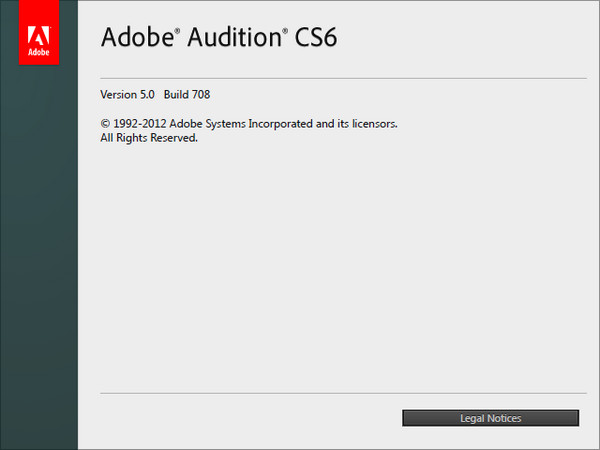The height and width of the screenshot is (450, 600).
Task: Open the Legal Notices button
Action: pos(490,418)
